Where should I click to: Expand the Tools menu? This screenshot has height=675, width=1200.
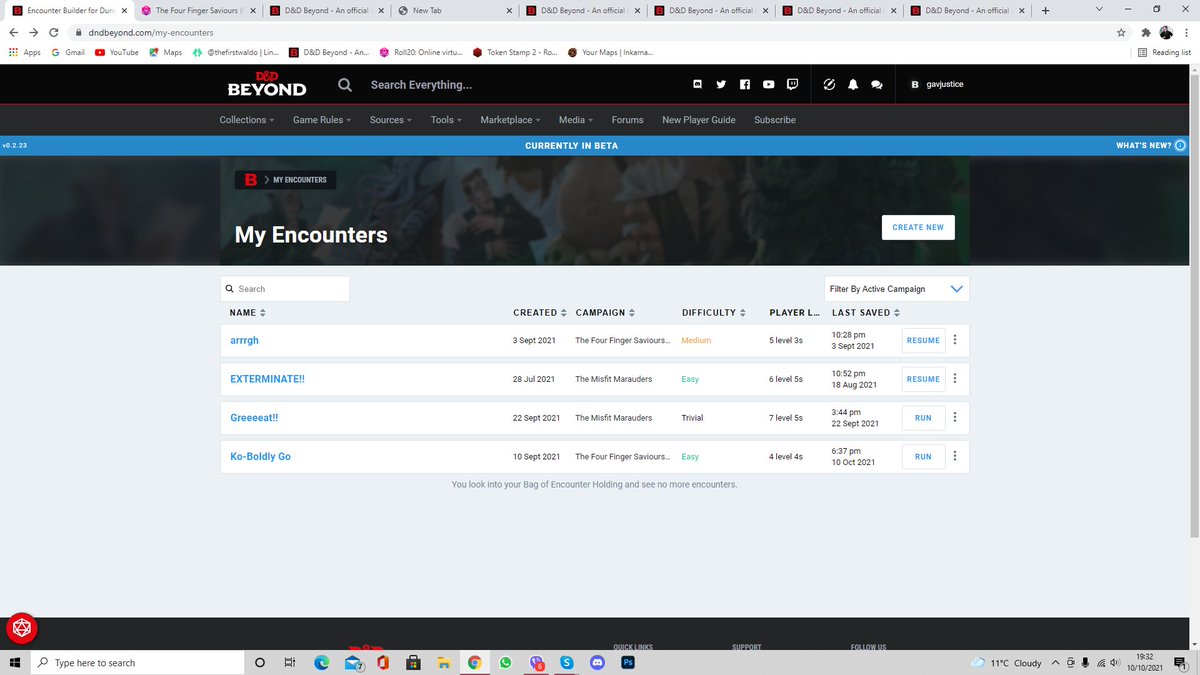[447, 120]
